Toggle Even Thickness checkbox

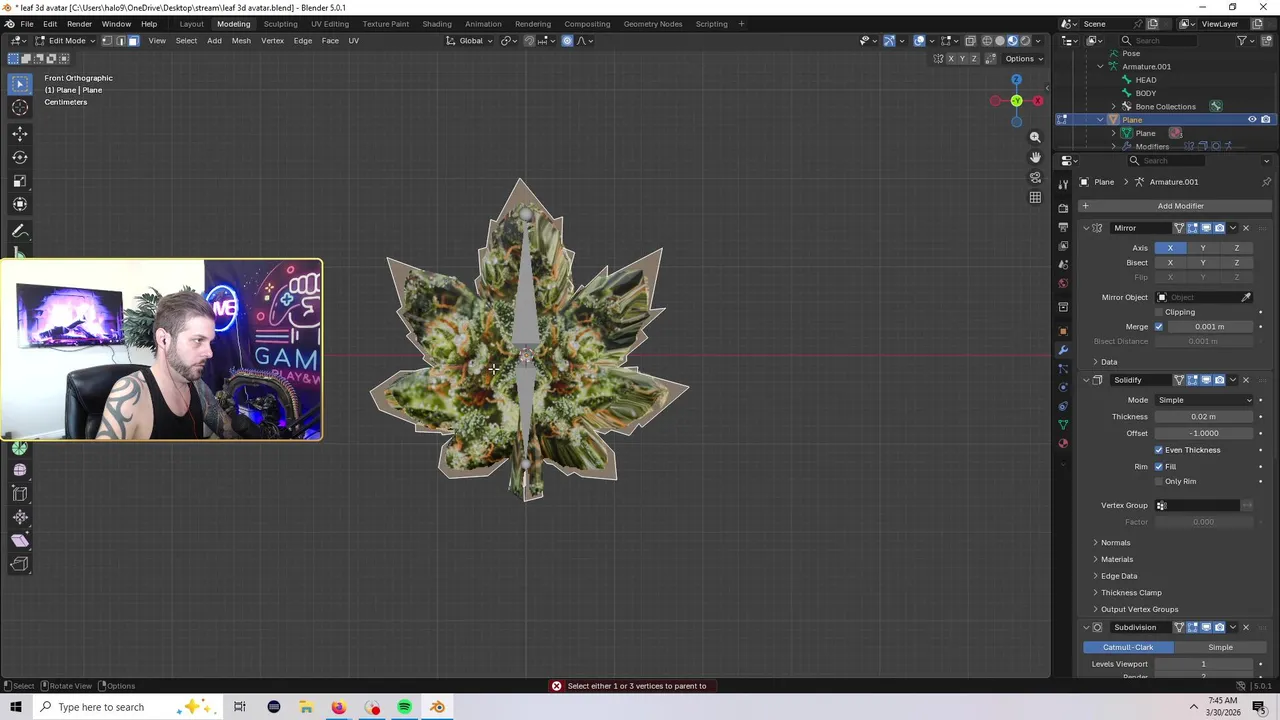(x=1159, y=450)
